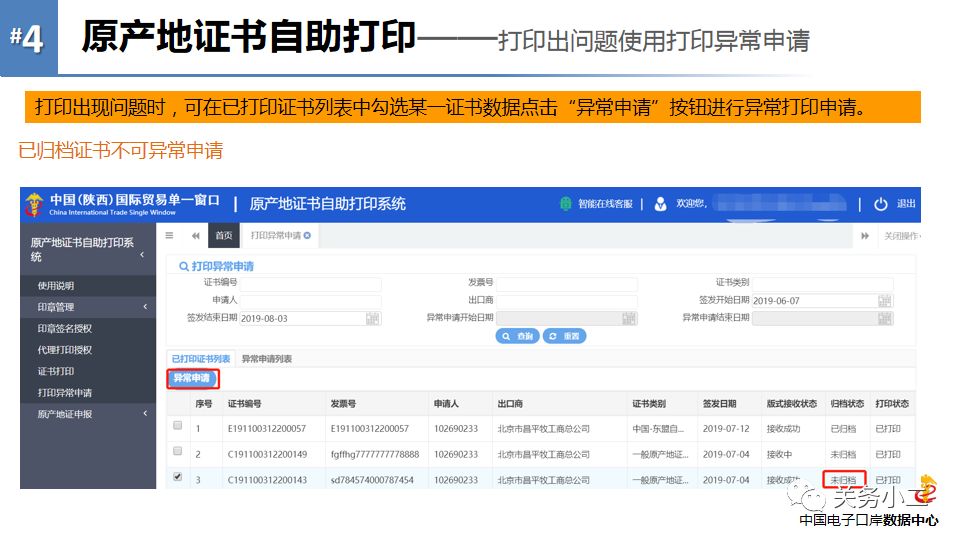Open 证书打印 in the sidebar
Viewport: 960px width, 540px height.
56,372
